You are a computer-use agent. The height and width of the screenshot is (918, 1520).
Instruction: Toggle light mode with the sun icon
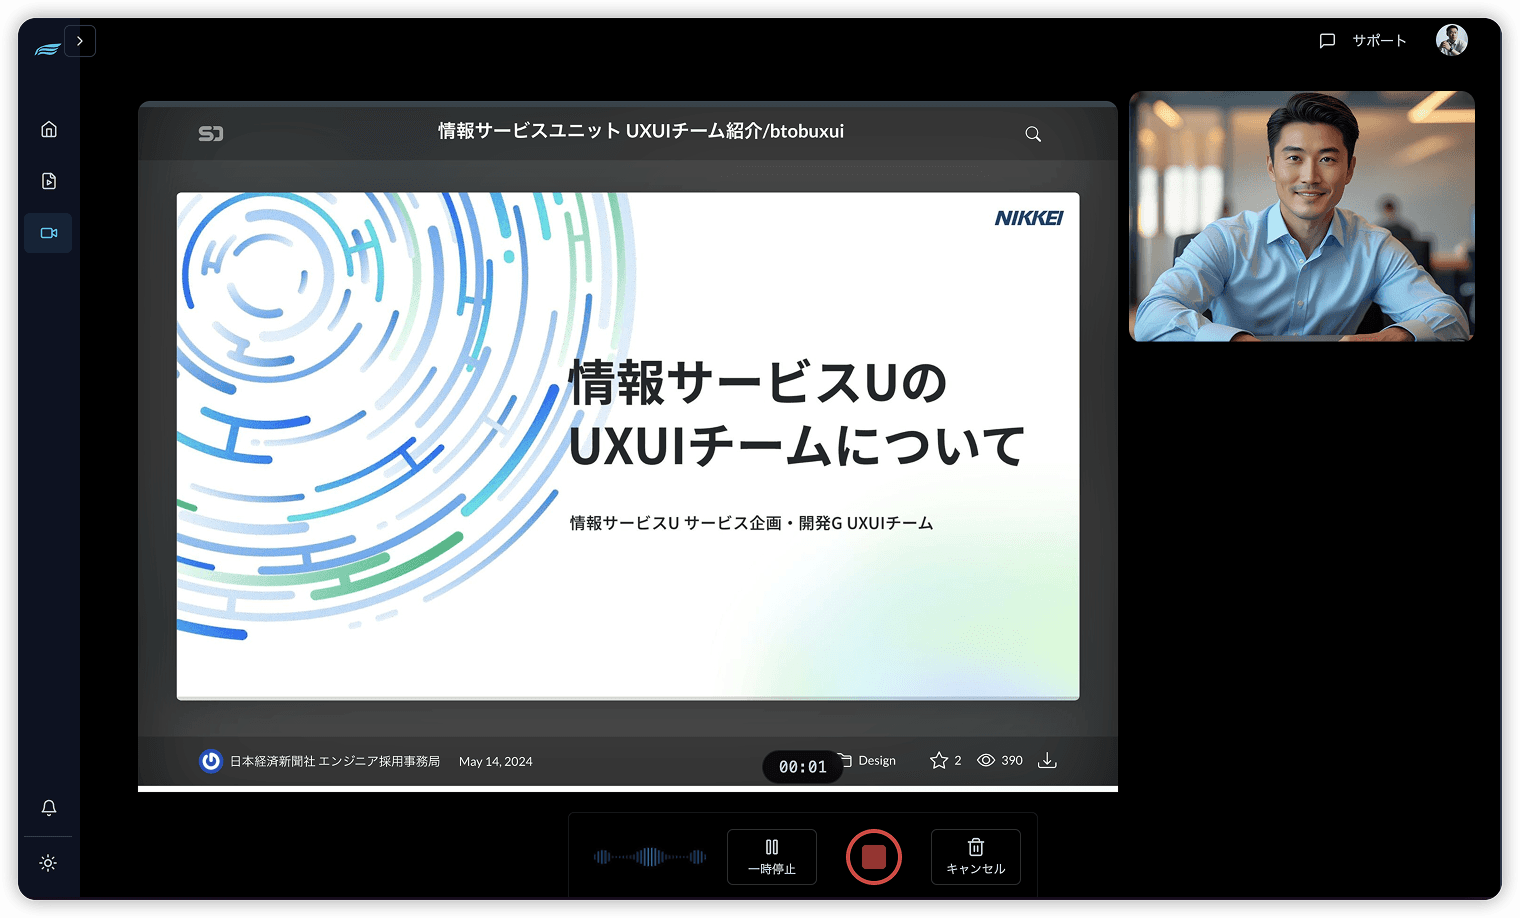click(x=48, y=862)
